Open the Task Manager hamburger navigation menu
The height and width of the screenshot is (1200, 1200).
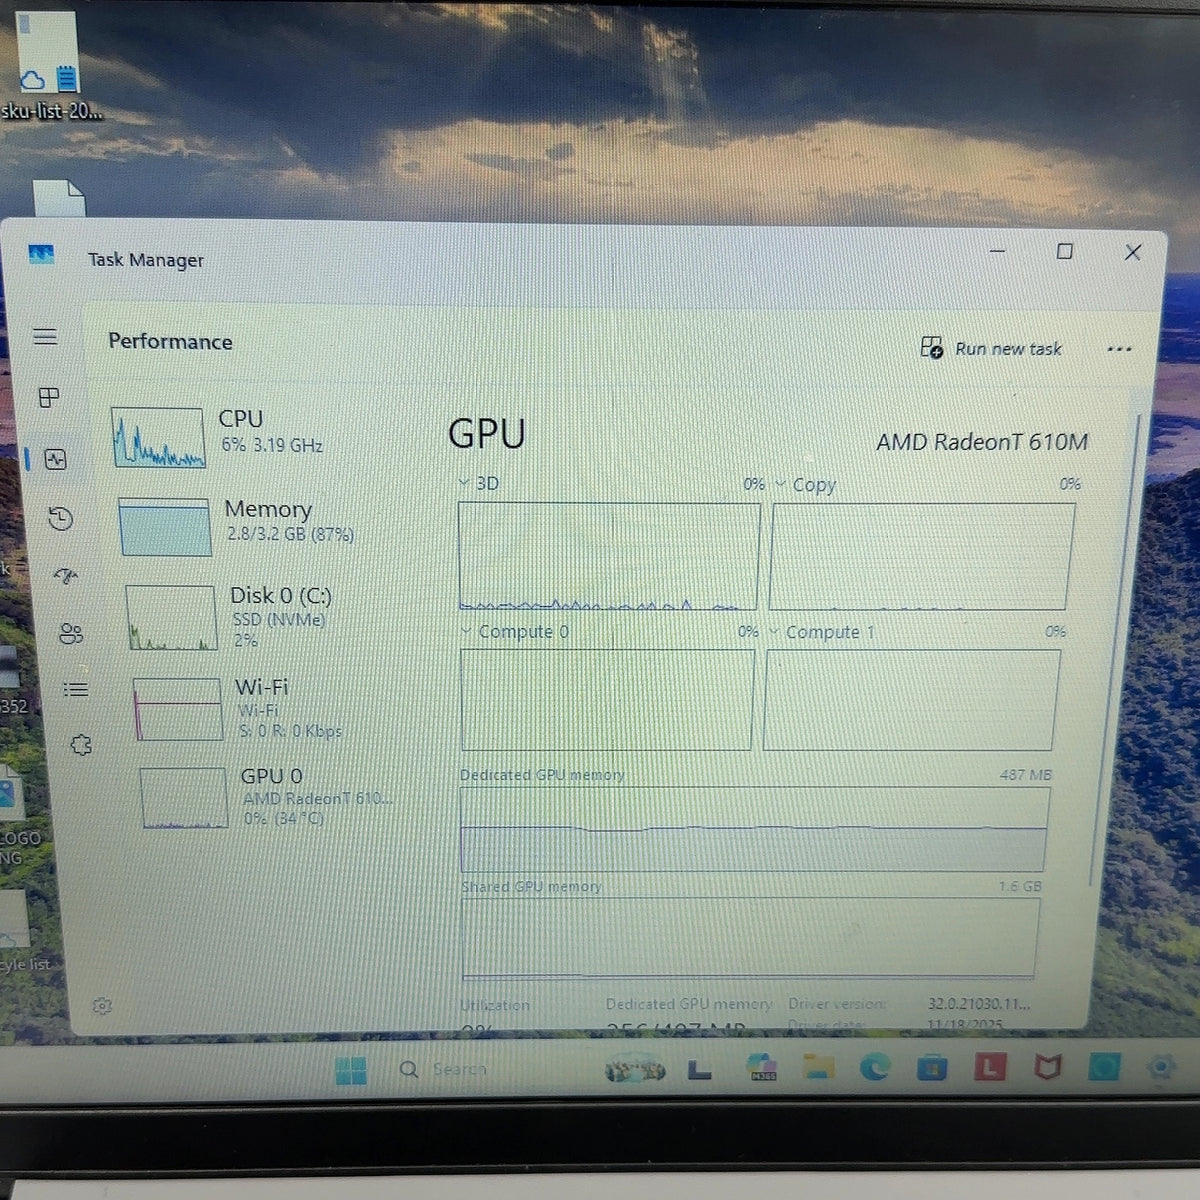[45, 336]
